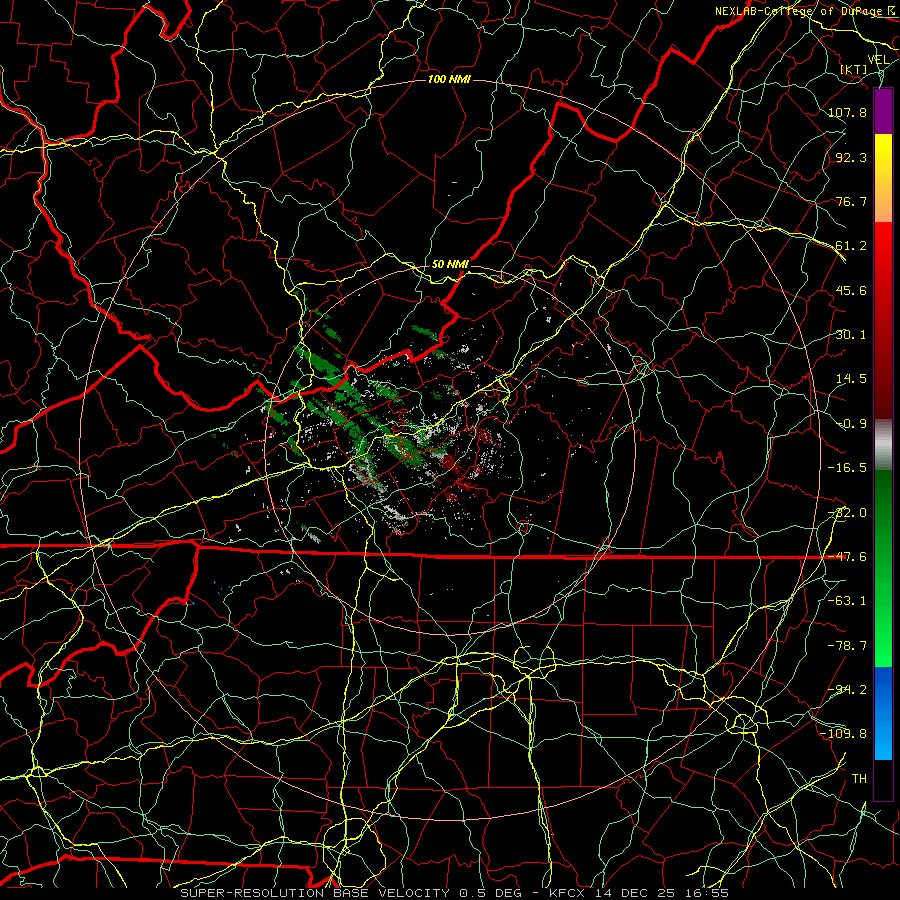Click the -16.5 legend value
The width and height of the screenshot is (900, 900).
[847, 468]
